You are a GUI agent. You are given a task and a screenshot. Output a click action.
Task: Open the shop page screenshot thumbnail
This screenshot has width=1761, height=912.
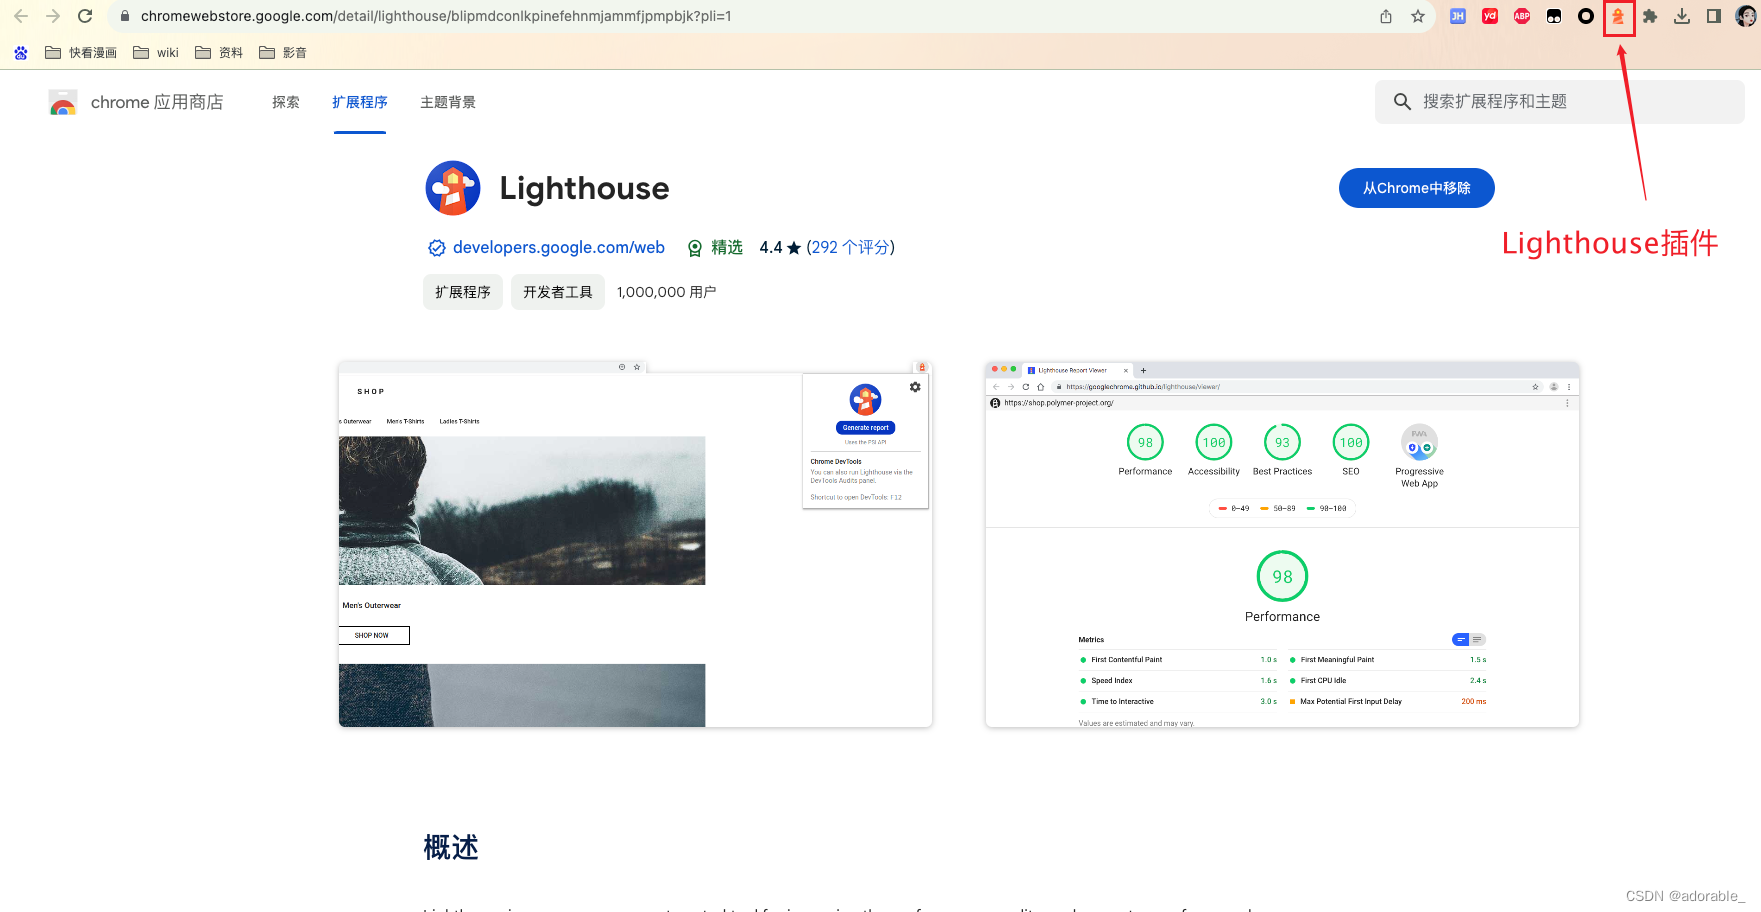point(636,544)
